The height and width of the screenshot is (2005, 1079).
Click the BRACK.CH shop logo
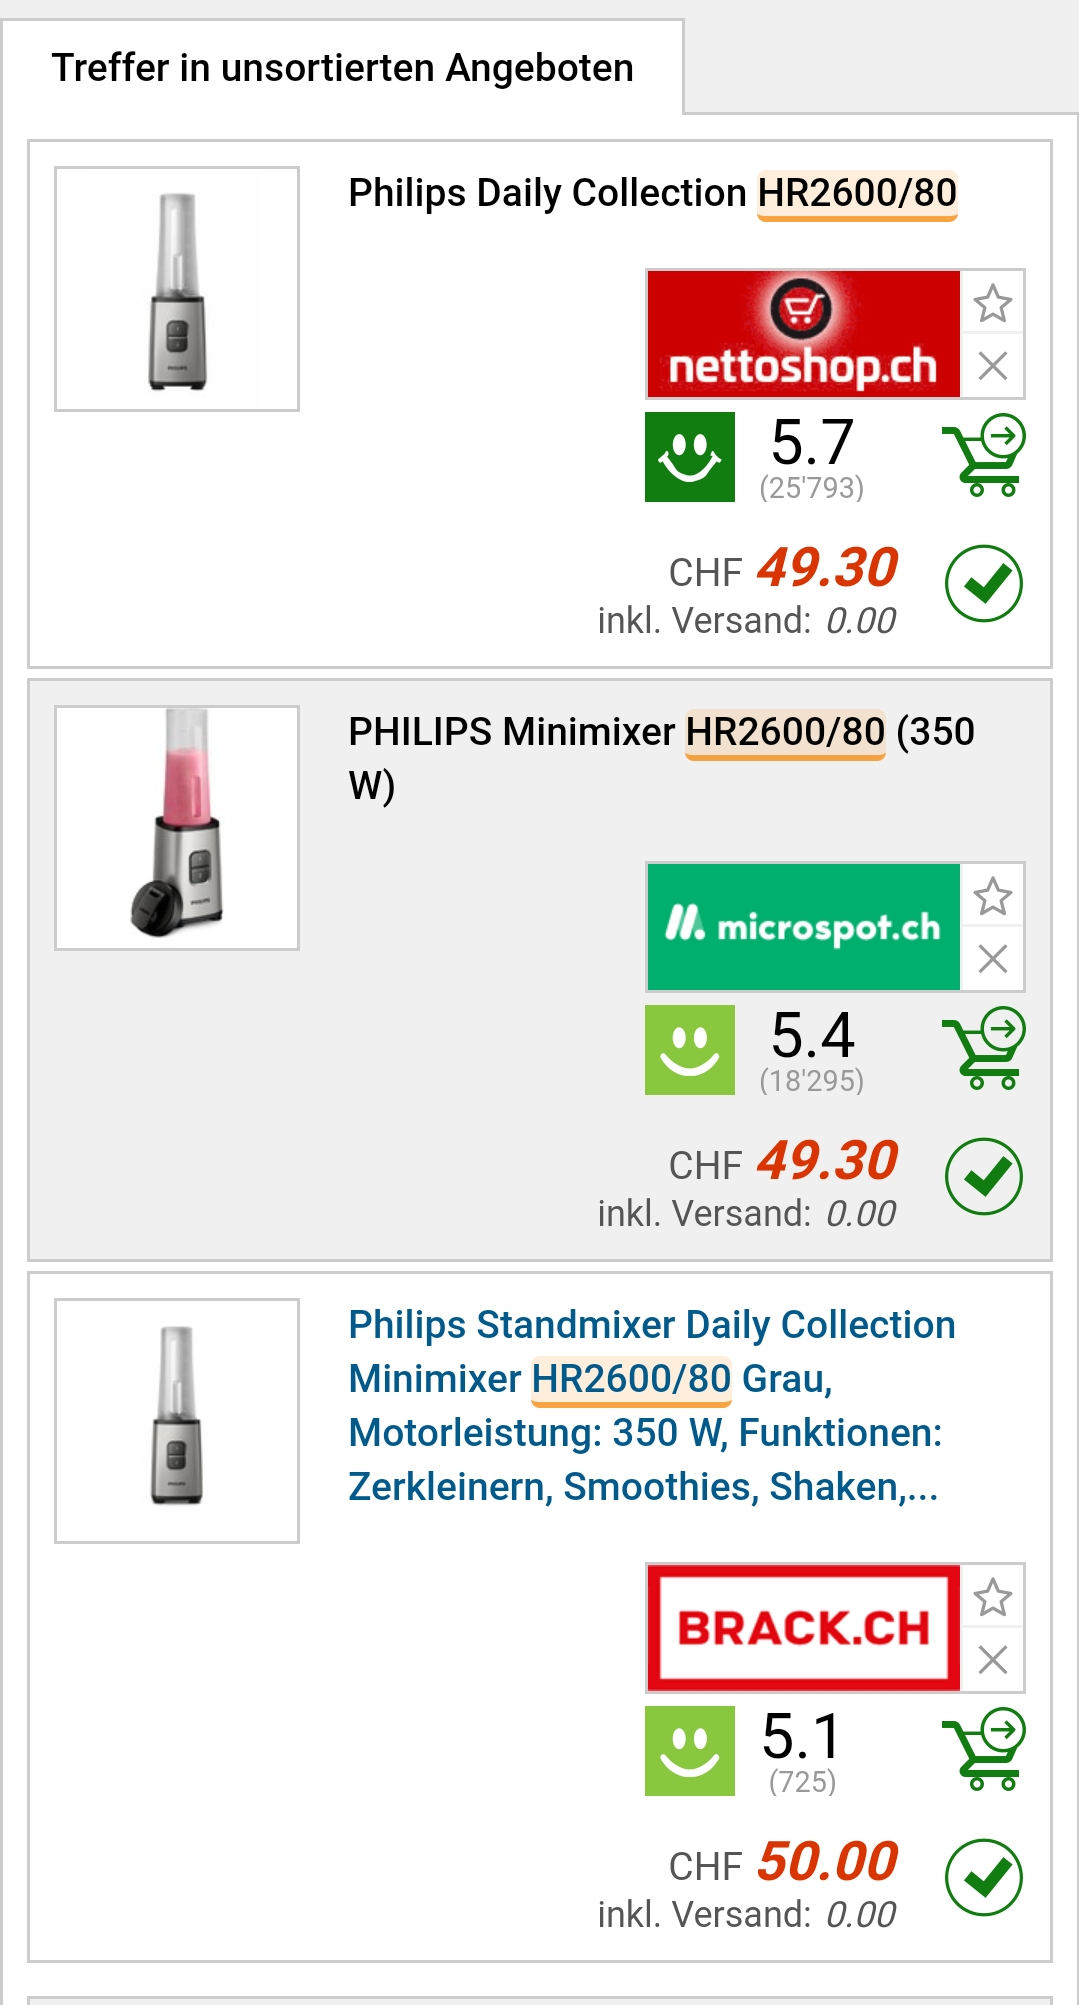(803, 1628)
